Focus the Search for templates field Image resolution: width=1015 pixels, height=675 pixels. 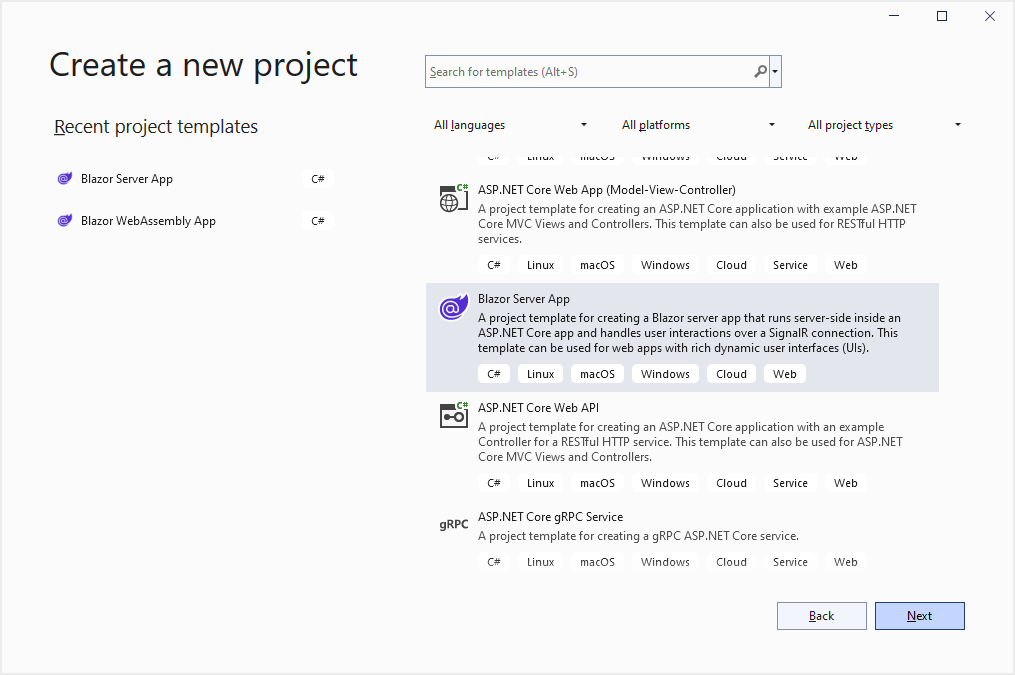588,72
